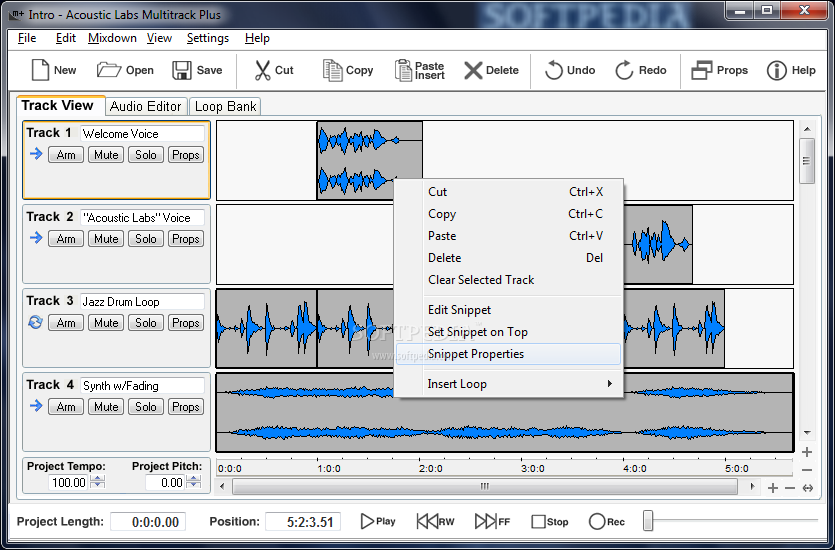This screenshot has height=550, width=835.
Task: Open the Settings menu
Action: click(x=208, y=38)
